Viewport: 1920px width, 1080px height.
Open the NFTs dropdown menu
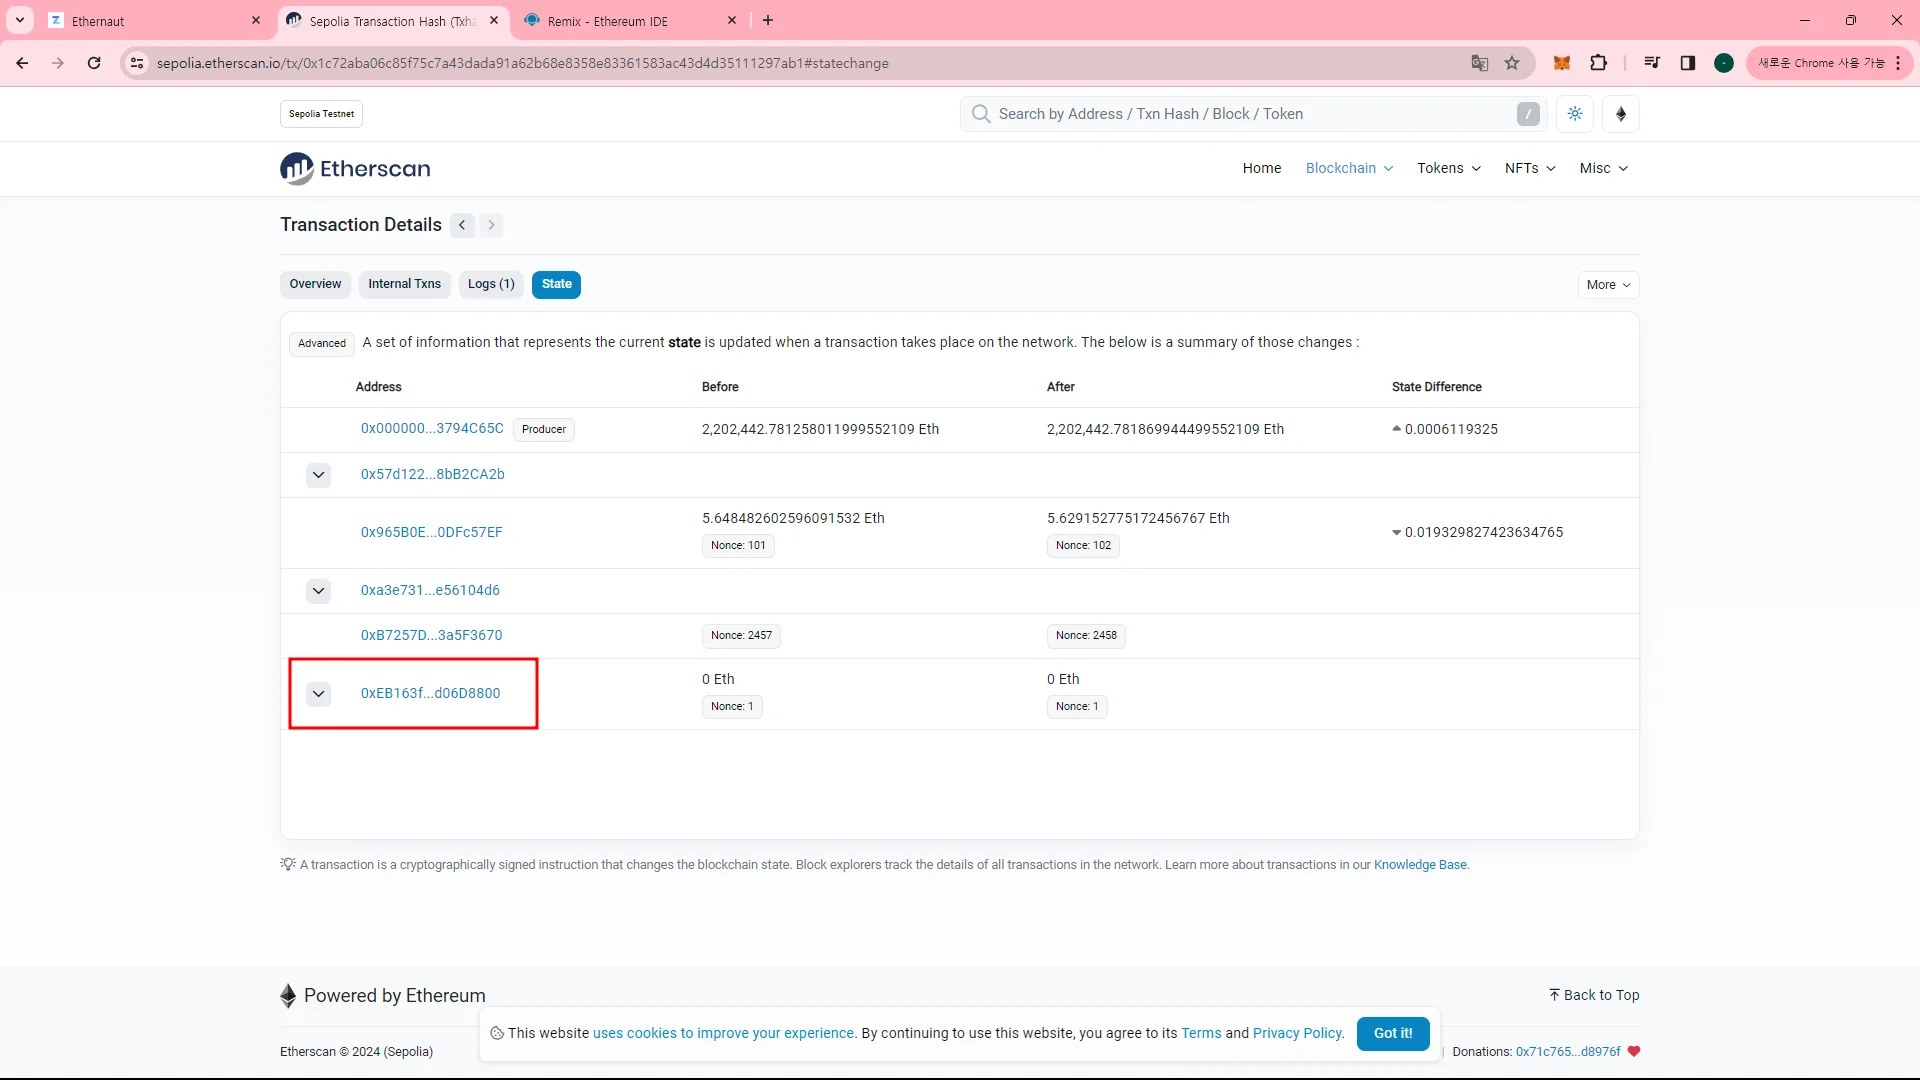(x=1530, y=168)
